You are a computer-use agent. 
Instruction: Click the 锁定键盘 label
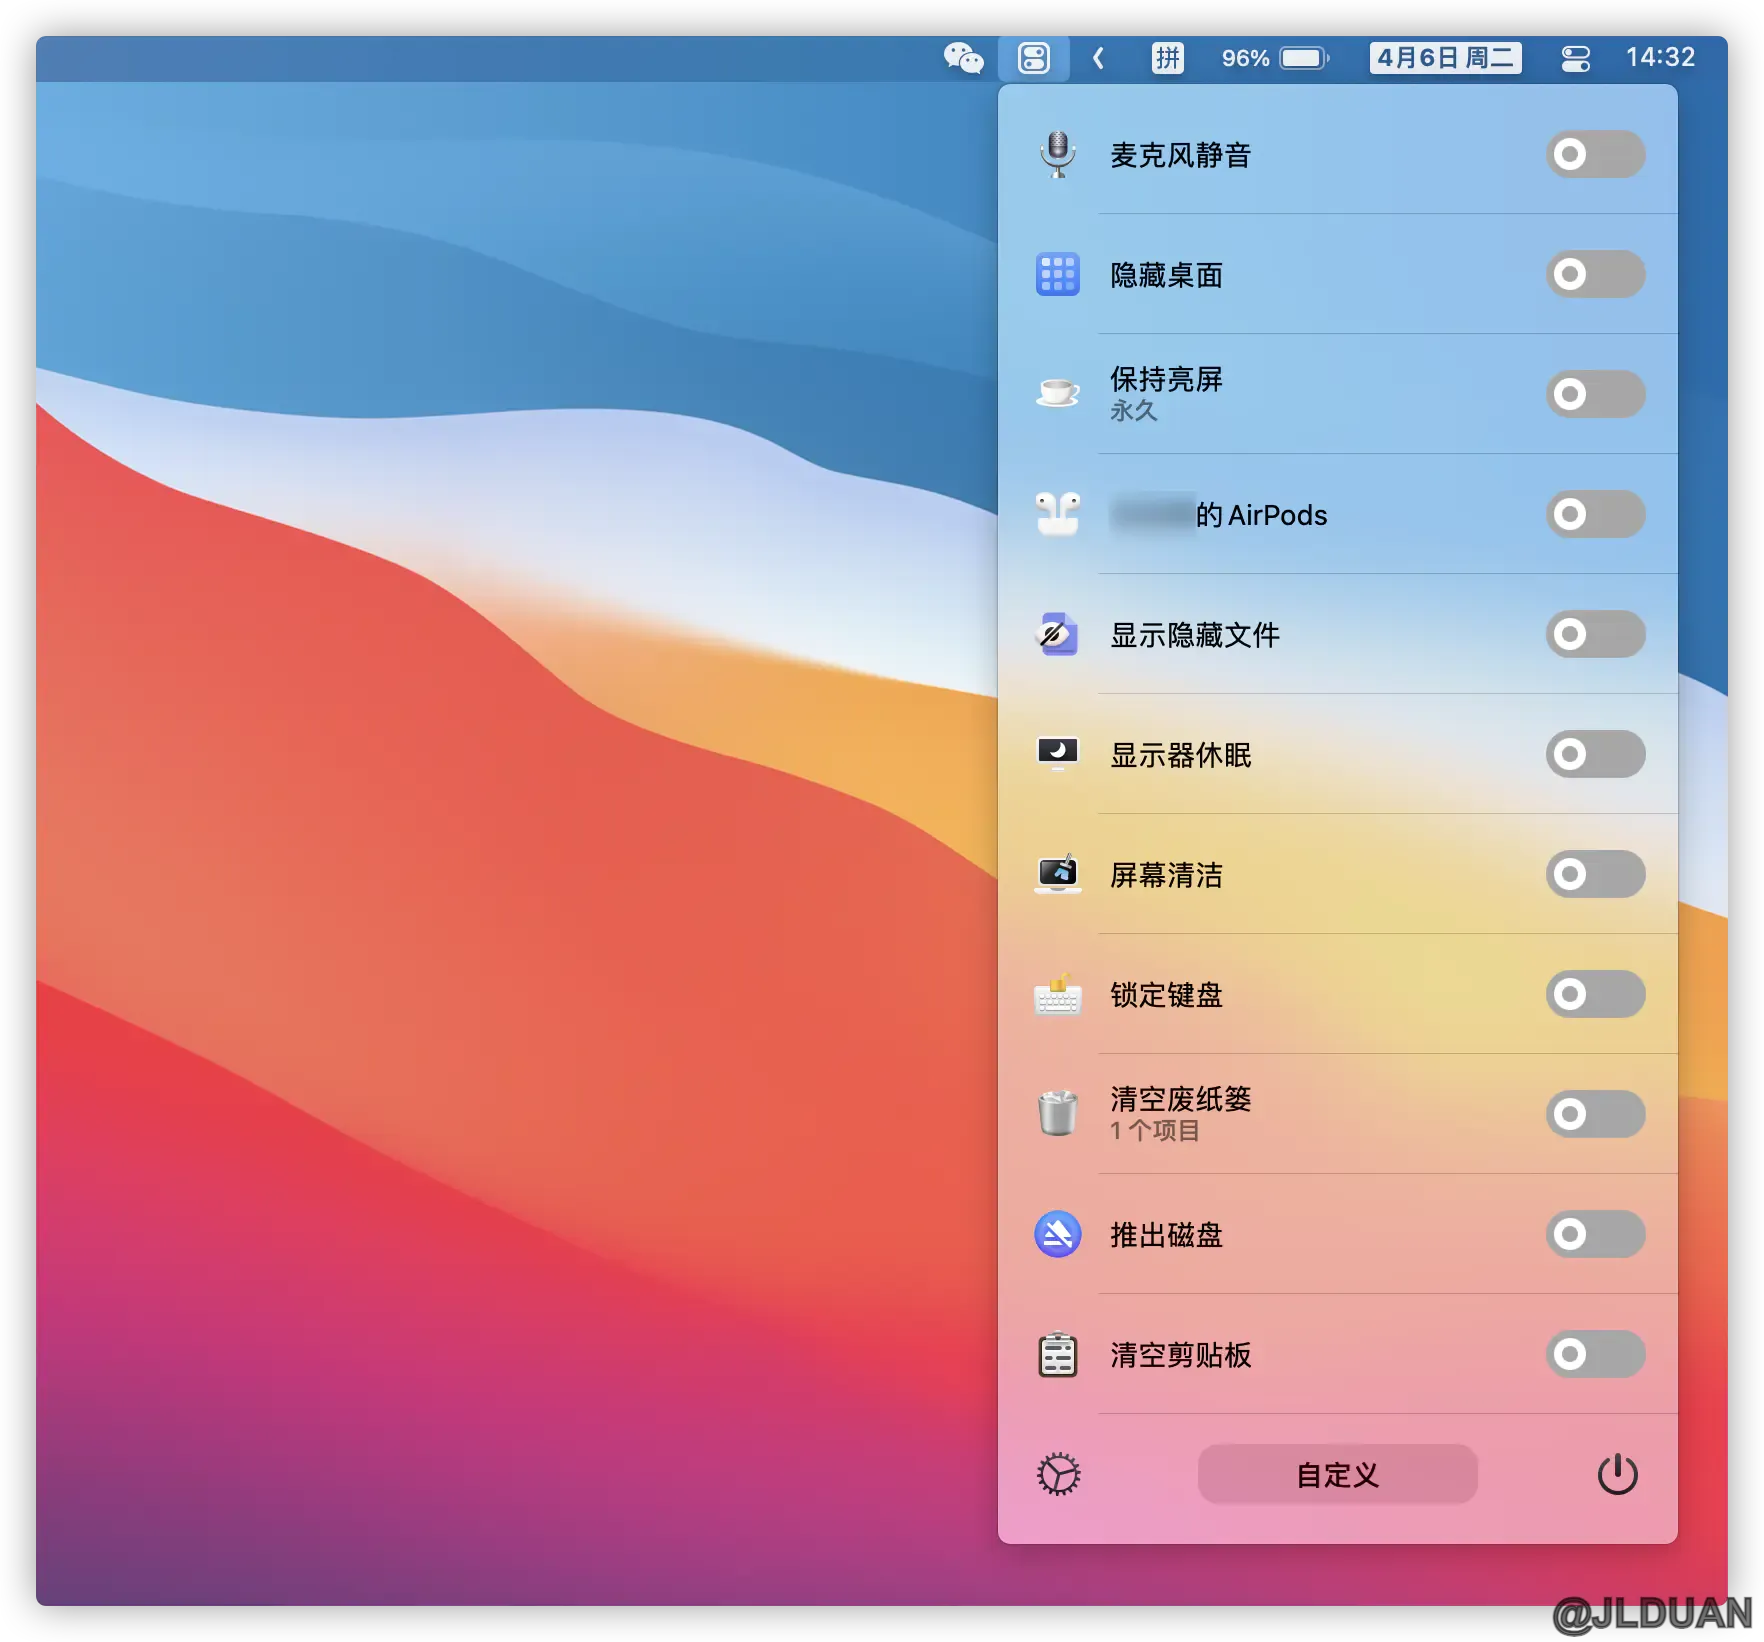point(1166,995)
